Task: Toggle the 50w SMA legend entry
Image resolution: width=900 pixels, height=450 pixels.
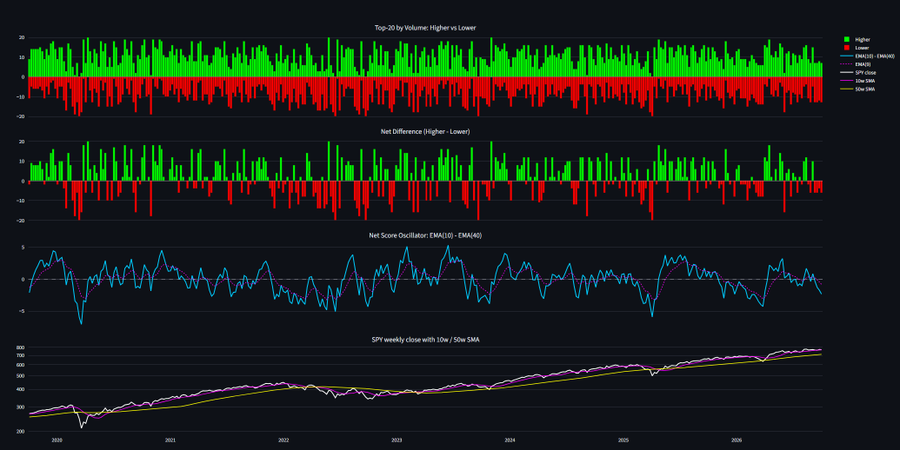Action: point(858,90)
